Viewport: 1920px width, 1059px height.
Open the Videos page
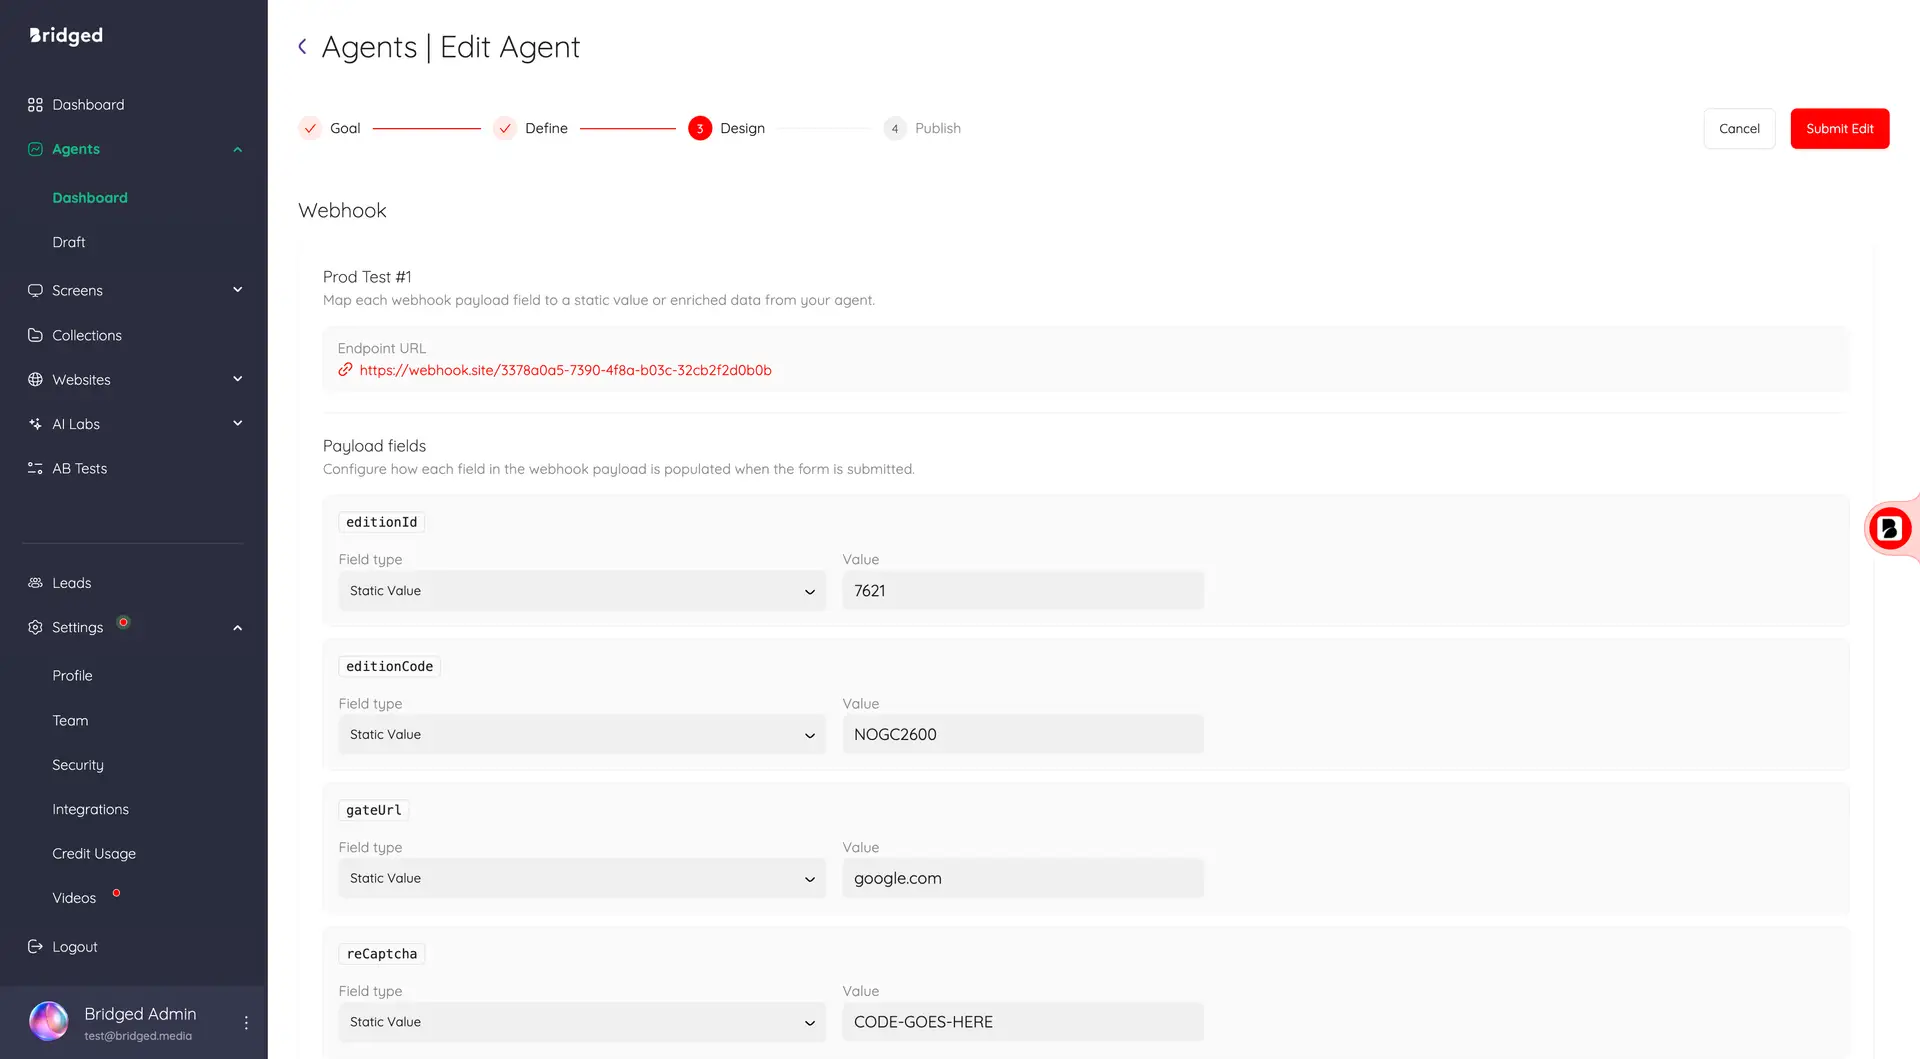[x=74, y=898]
